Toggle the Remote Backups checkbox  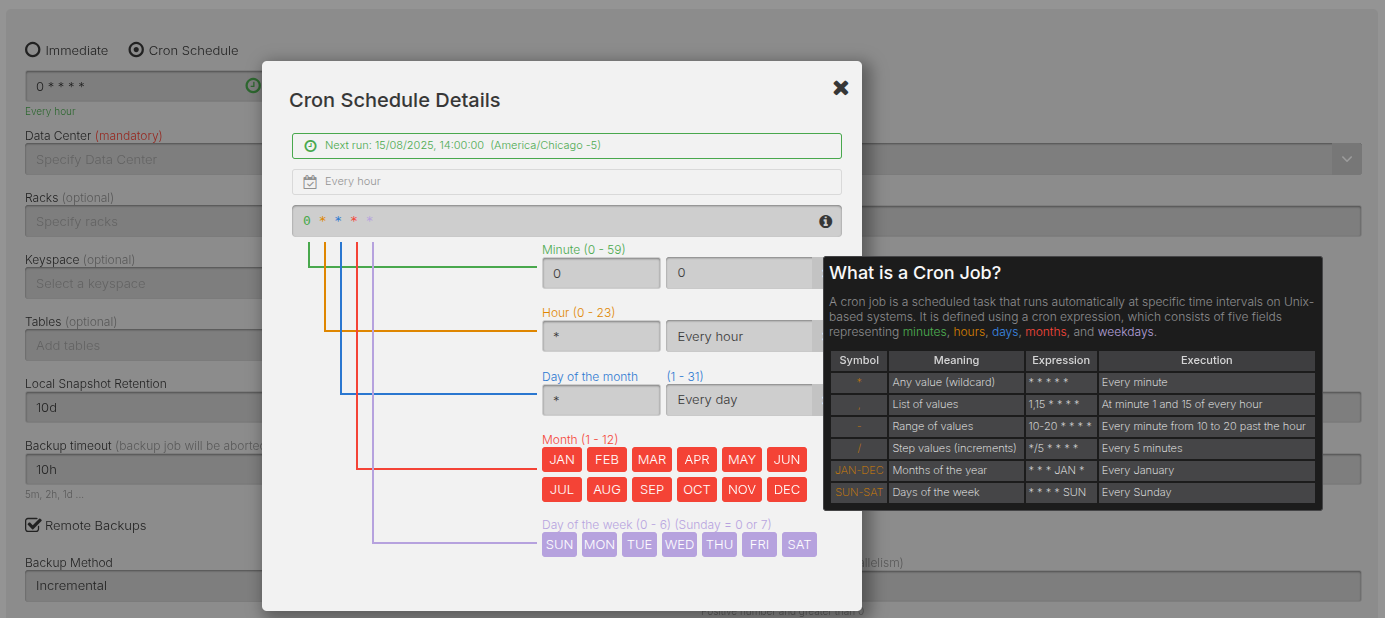33,525
